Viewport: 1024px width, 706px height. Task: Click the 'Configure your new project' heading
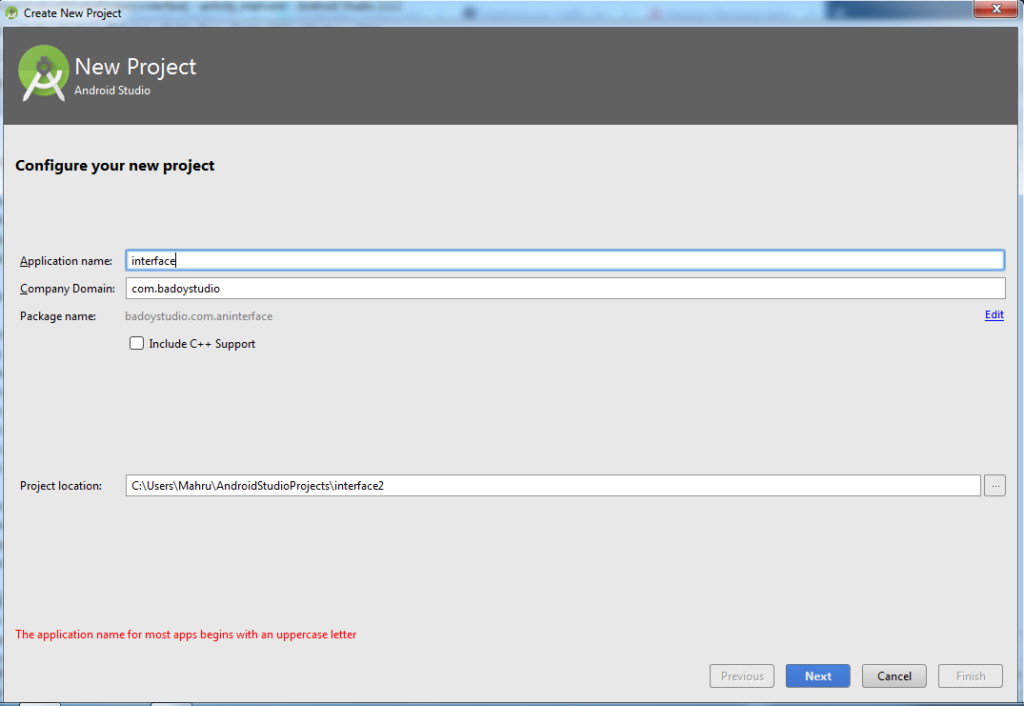pos(115,165)
